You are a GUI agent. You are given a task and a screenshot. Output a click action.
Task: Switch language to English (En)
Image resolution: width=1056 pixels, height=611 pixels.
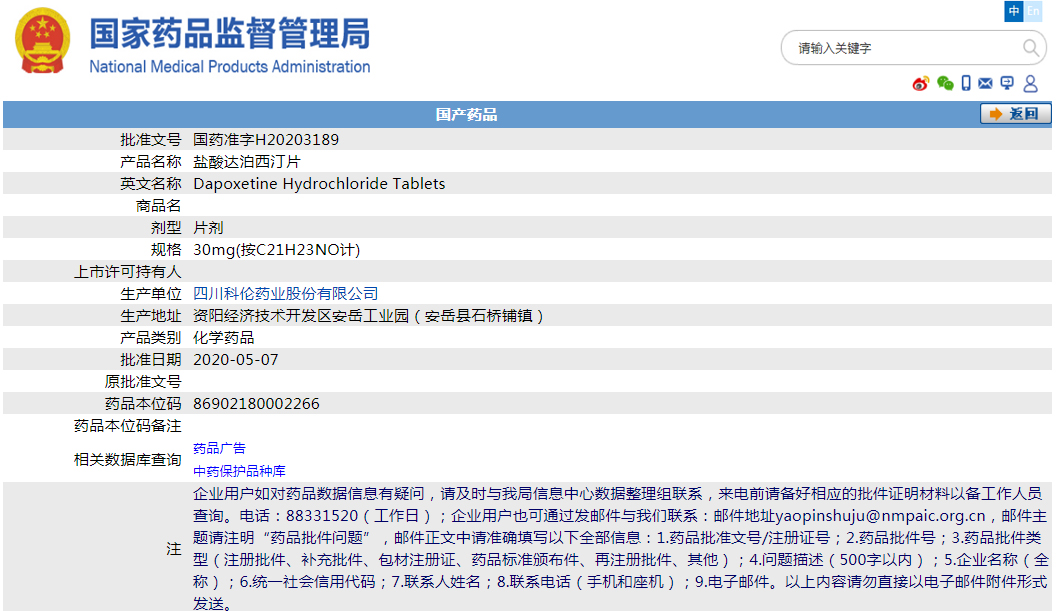point(1033,11)
